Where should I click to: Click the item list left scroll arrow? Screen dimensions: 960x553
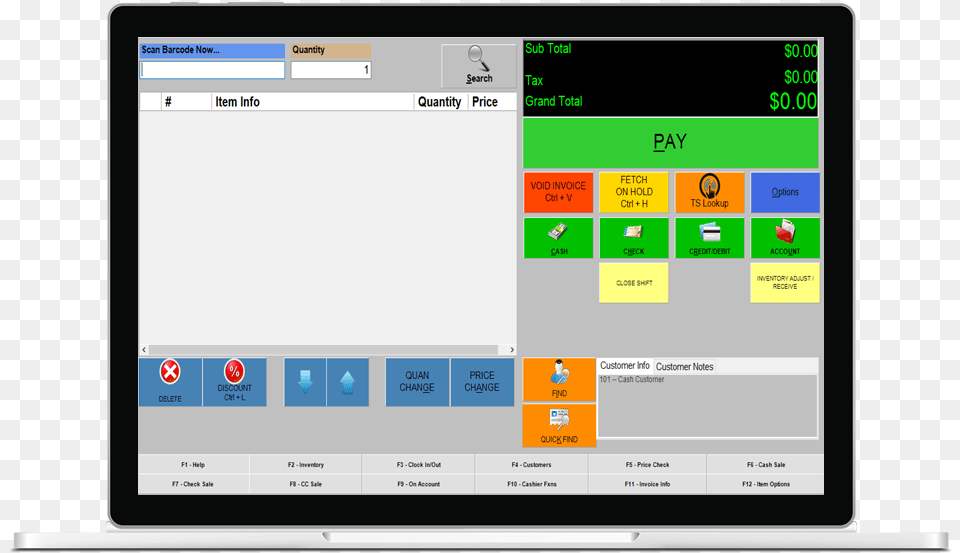144,350
